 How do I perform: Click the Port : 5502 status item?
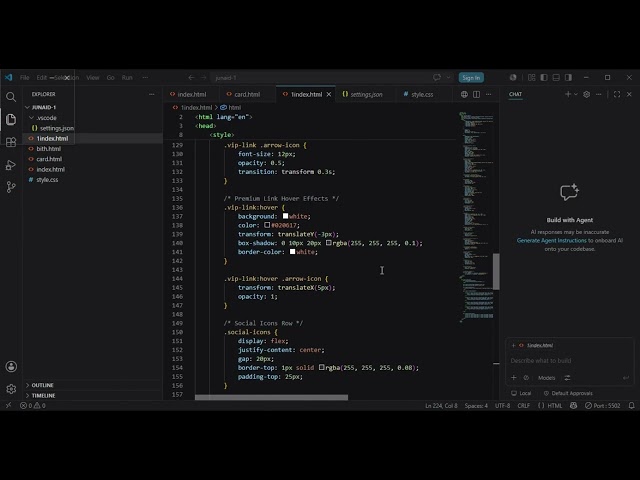[x=602, y=405]
